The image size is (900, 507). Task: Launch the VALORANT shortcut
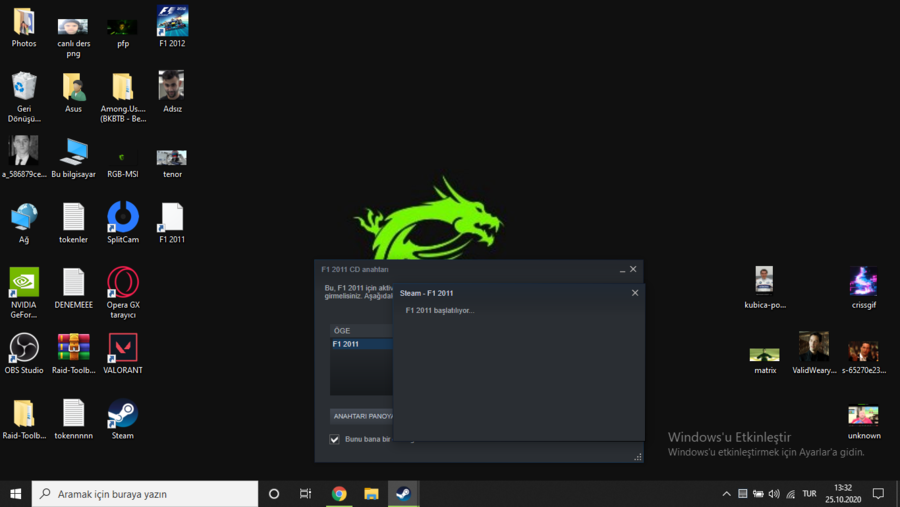[123, 354]
